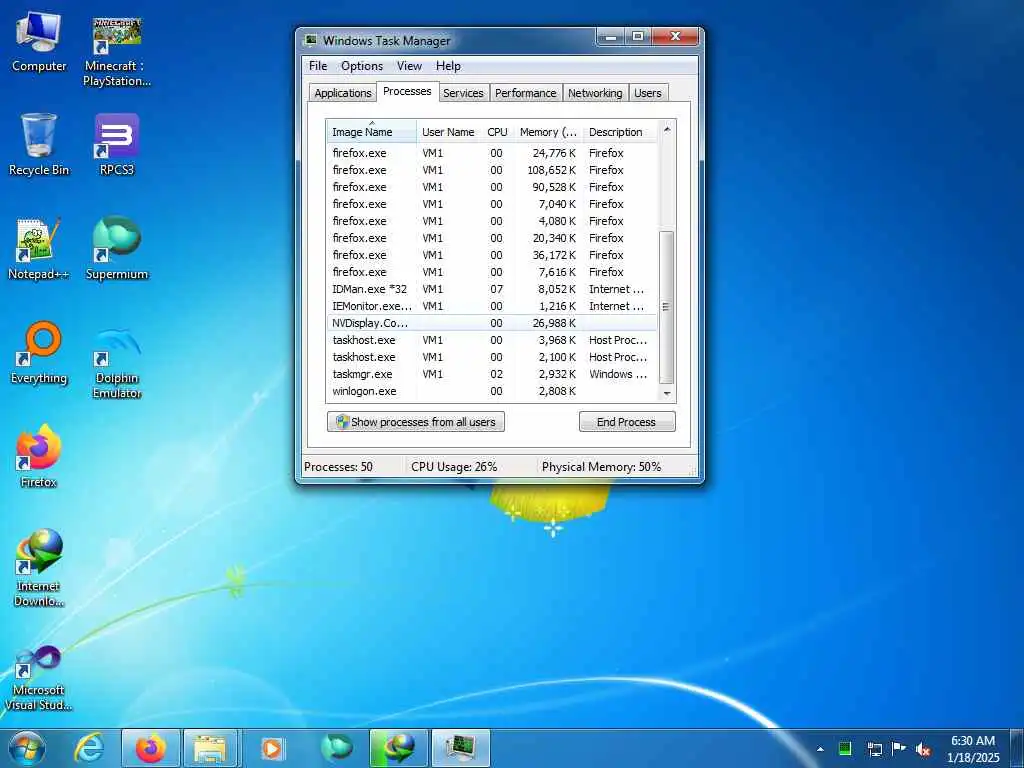
Task: Open Supermium from the taskbar
Action: [337, 748]
